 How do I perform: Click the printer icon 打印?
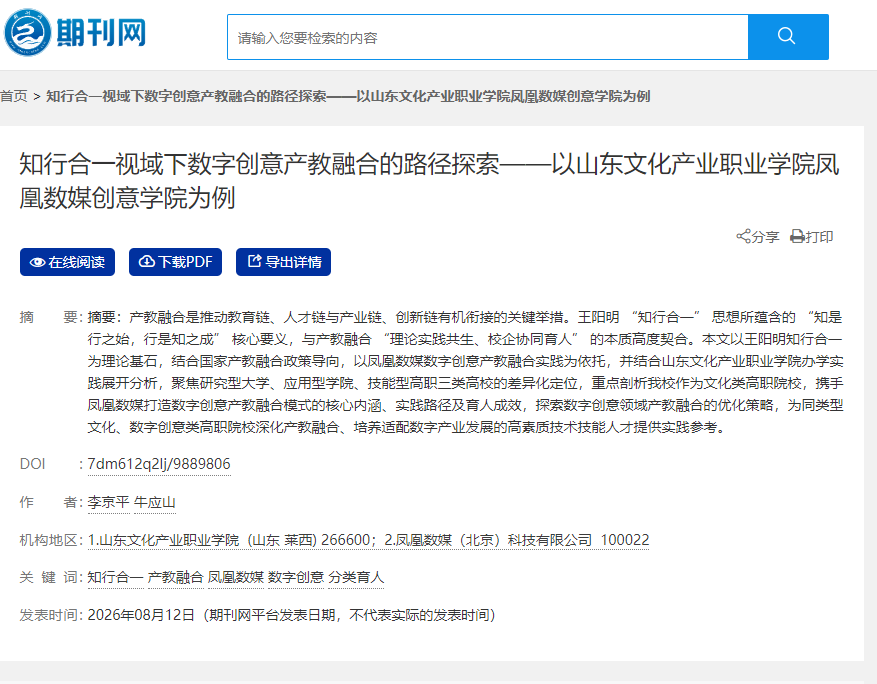(812, 237)
